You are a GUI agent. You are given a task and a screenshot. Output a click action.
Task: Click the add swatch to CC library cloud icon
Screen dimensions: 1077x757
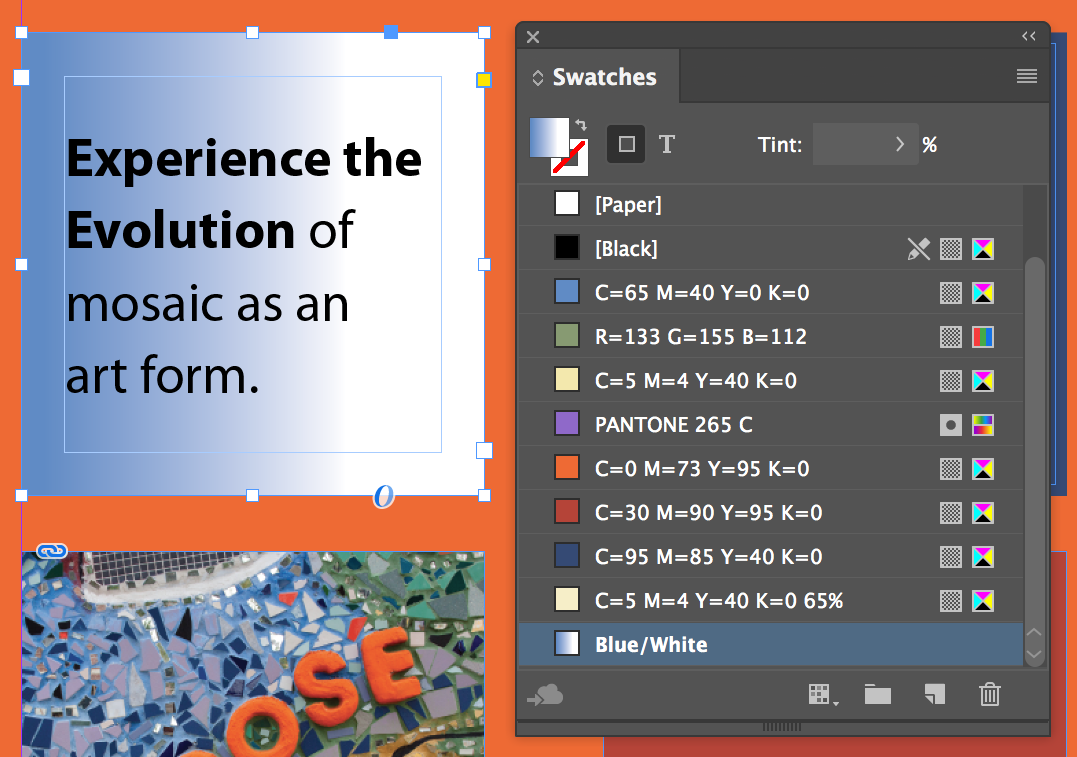pyautogui.click(x=545, y=696)
